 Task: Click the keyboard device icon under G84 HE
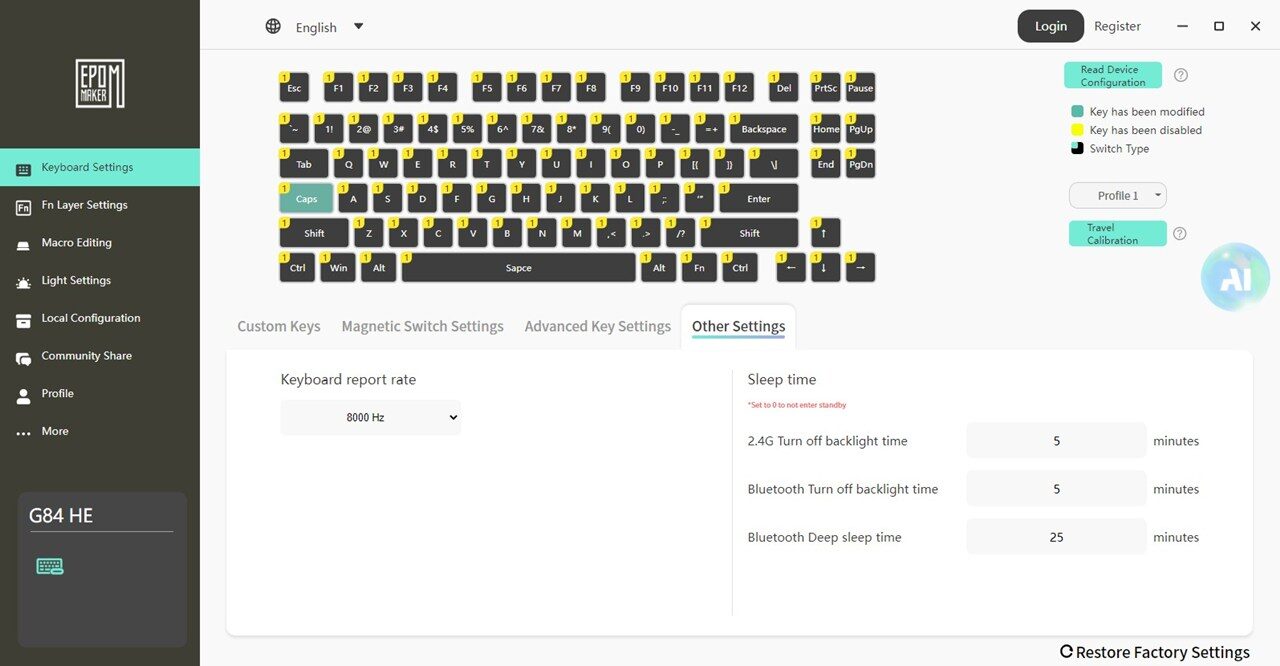tap(50, 567)
